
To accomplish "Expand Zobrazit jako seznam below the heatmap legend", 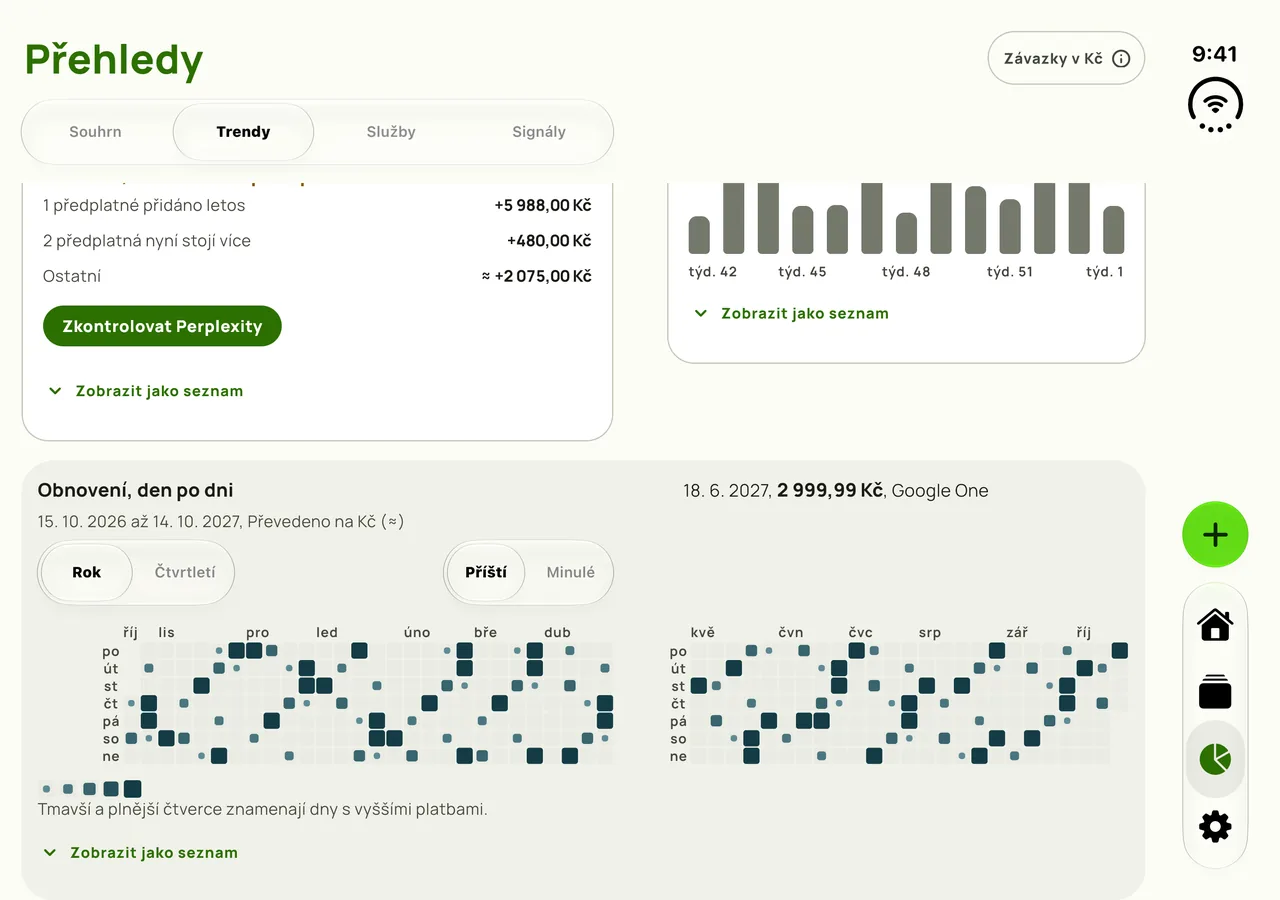I will click(141, 853).
